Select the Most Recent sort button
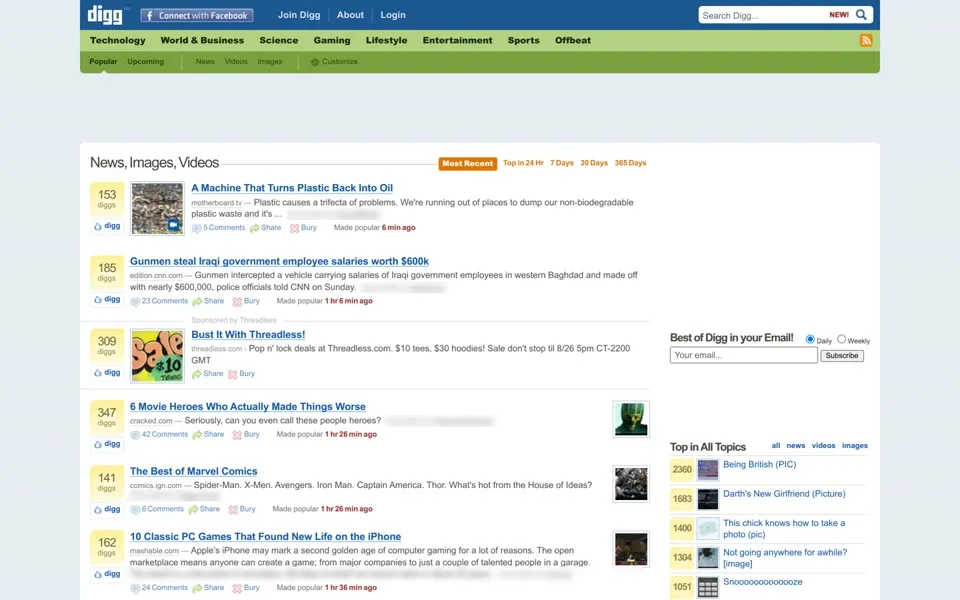Viewport: 960px width, 600px height. click(x=468, y=163)
